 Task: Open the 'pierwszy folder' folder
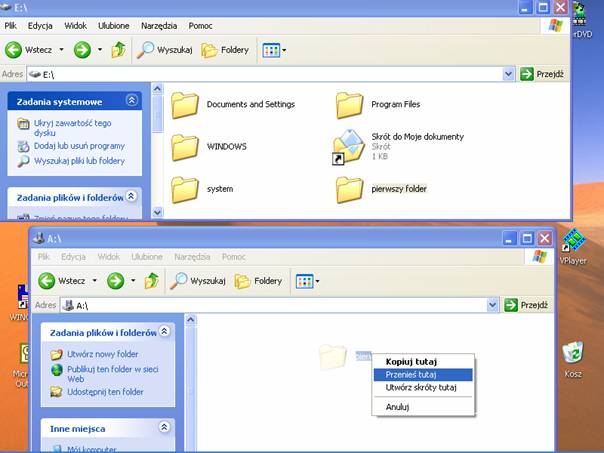(x=349, y=187)
